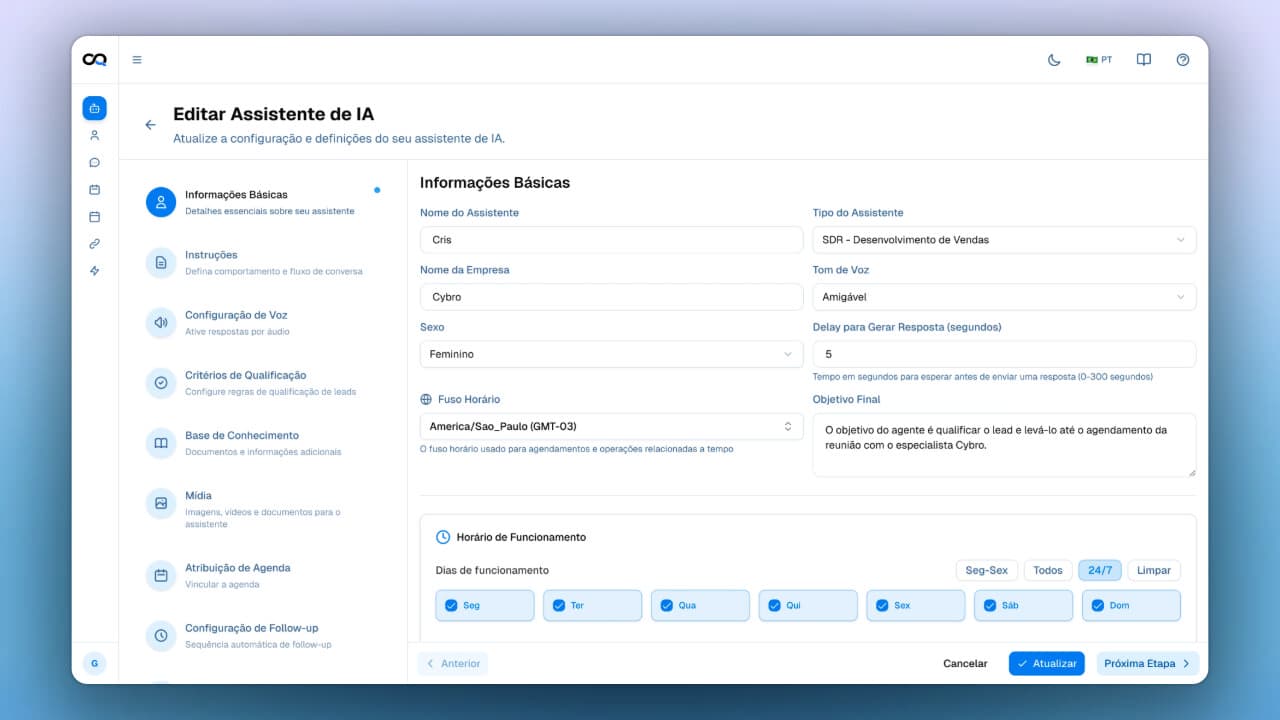Uncheck the Sáb day checkbox

tap(990, 605)
